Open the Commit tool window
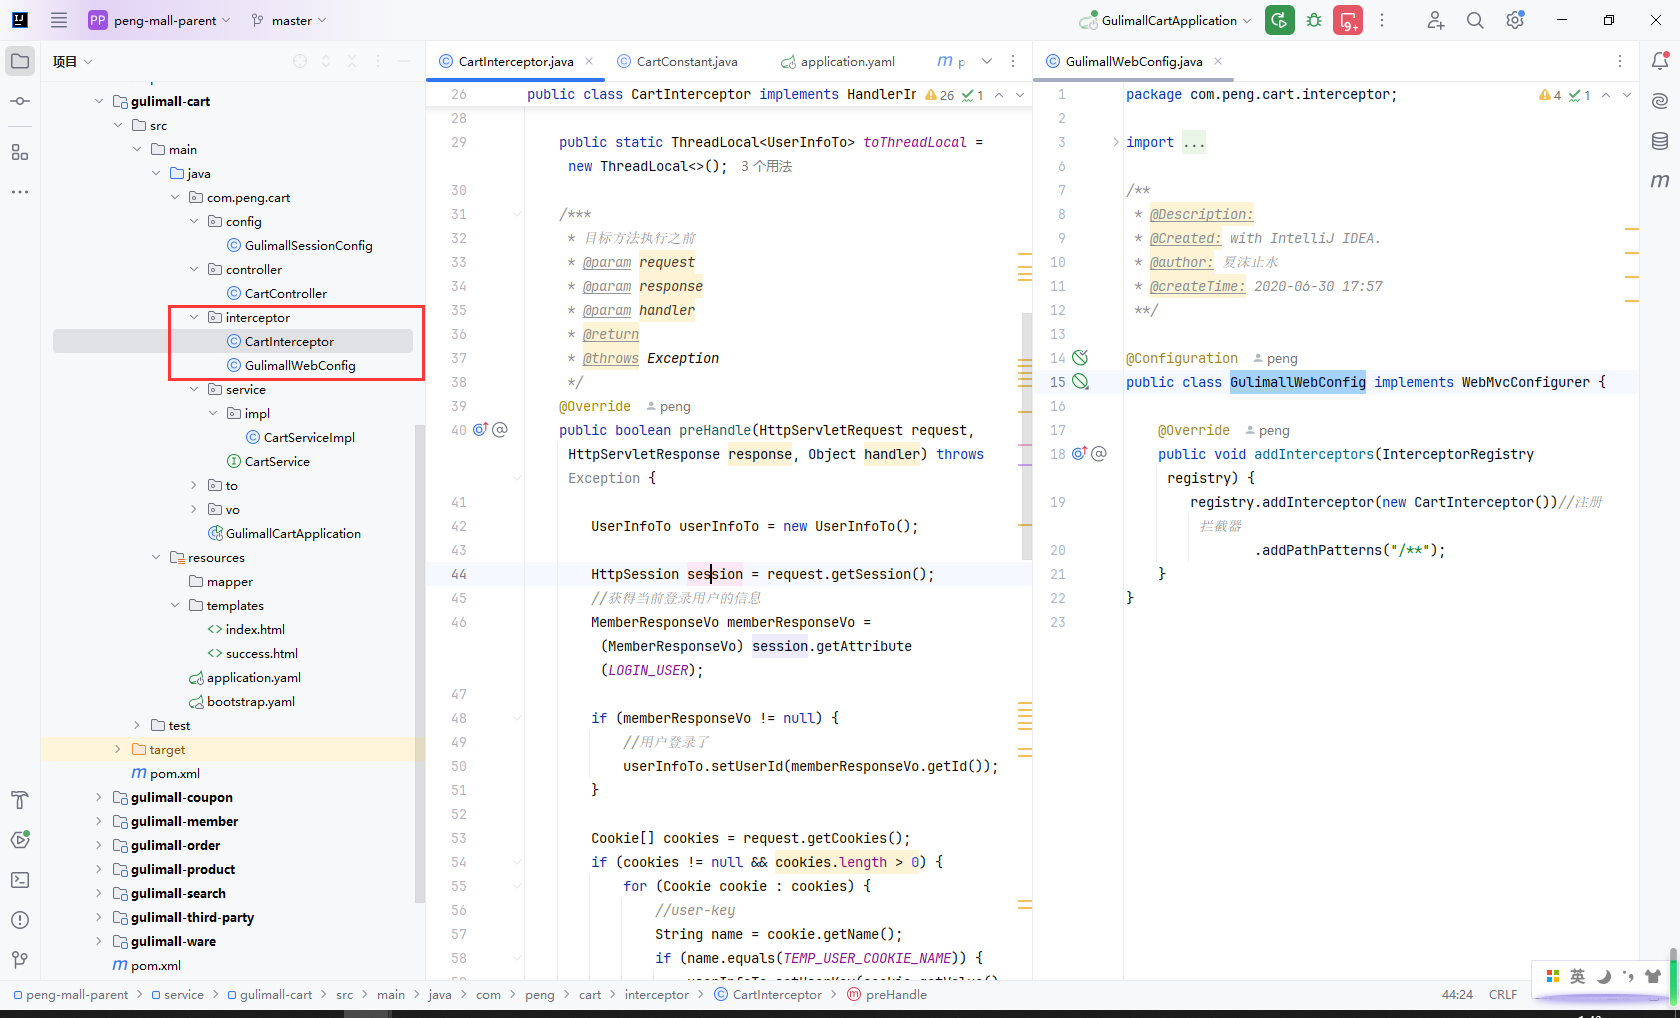The height and width of the screenshot is (1018, 1680). [x=20, y=101]
